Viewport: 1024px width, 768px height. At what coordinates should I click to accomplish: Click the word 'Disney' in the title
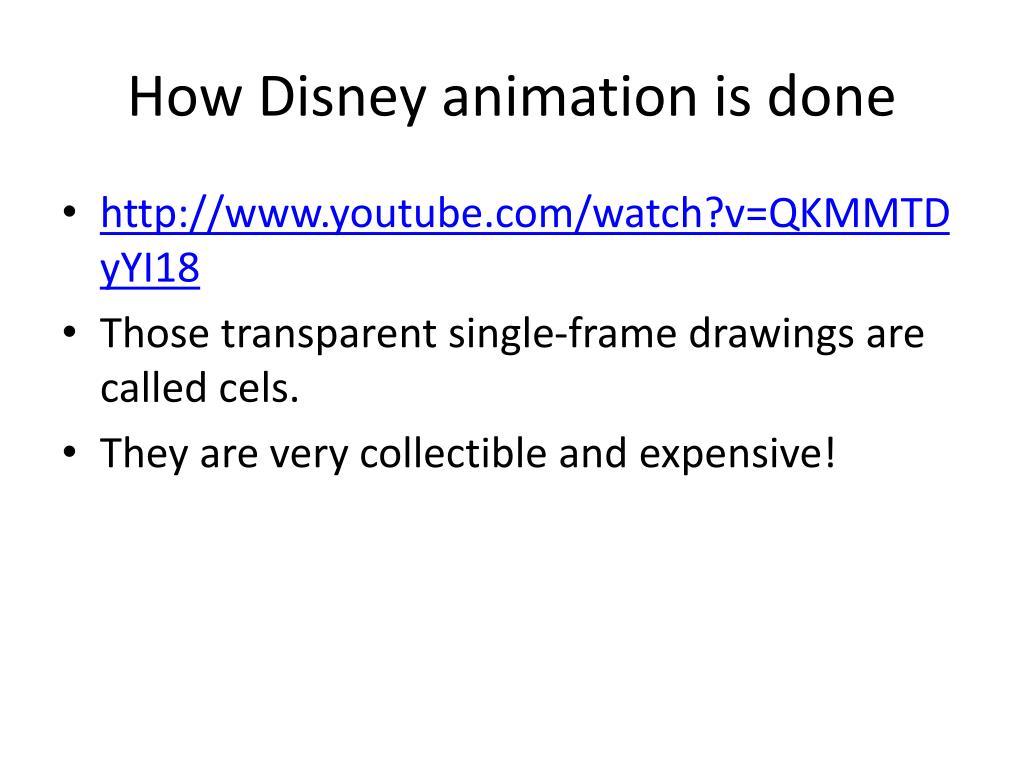[x=342, y=97]
